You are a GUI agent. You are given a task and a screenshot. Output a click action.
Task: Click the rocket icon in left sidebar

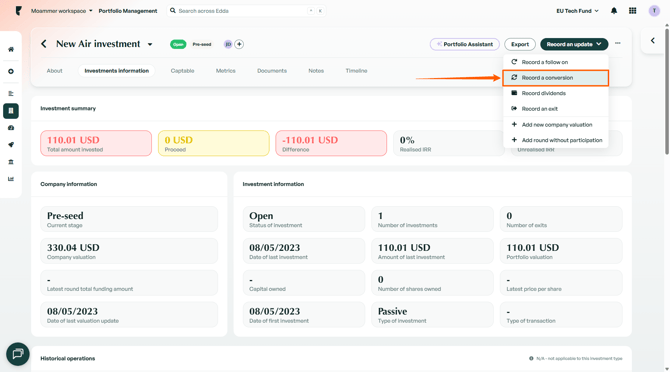pyautogui.click(x=11, y=145)
